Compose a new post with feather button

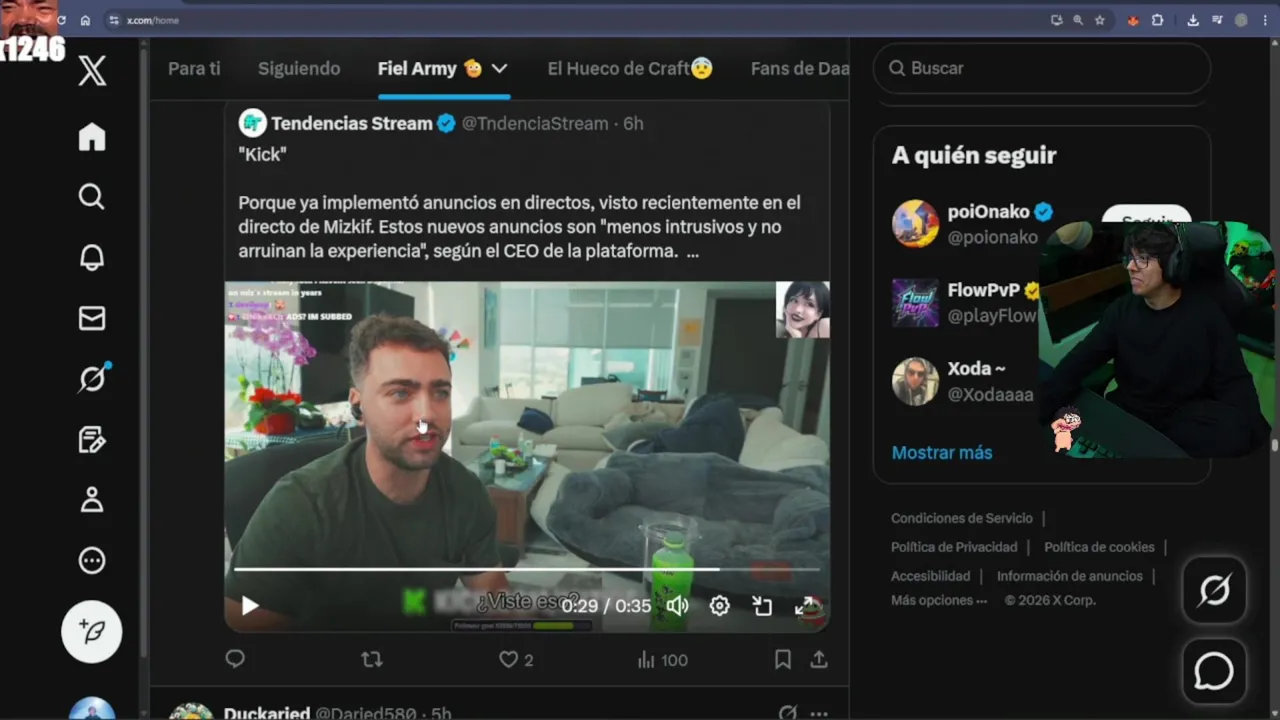tap(92, 632)
